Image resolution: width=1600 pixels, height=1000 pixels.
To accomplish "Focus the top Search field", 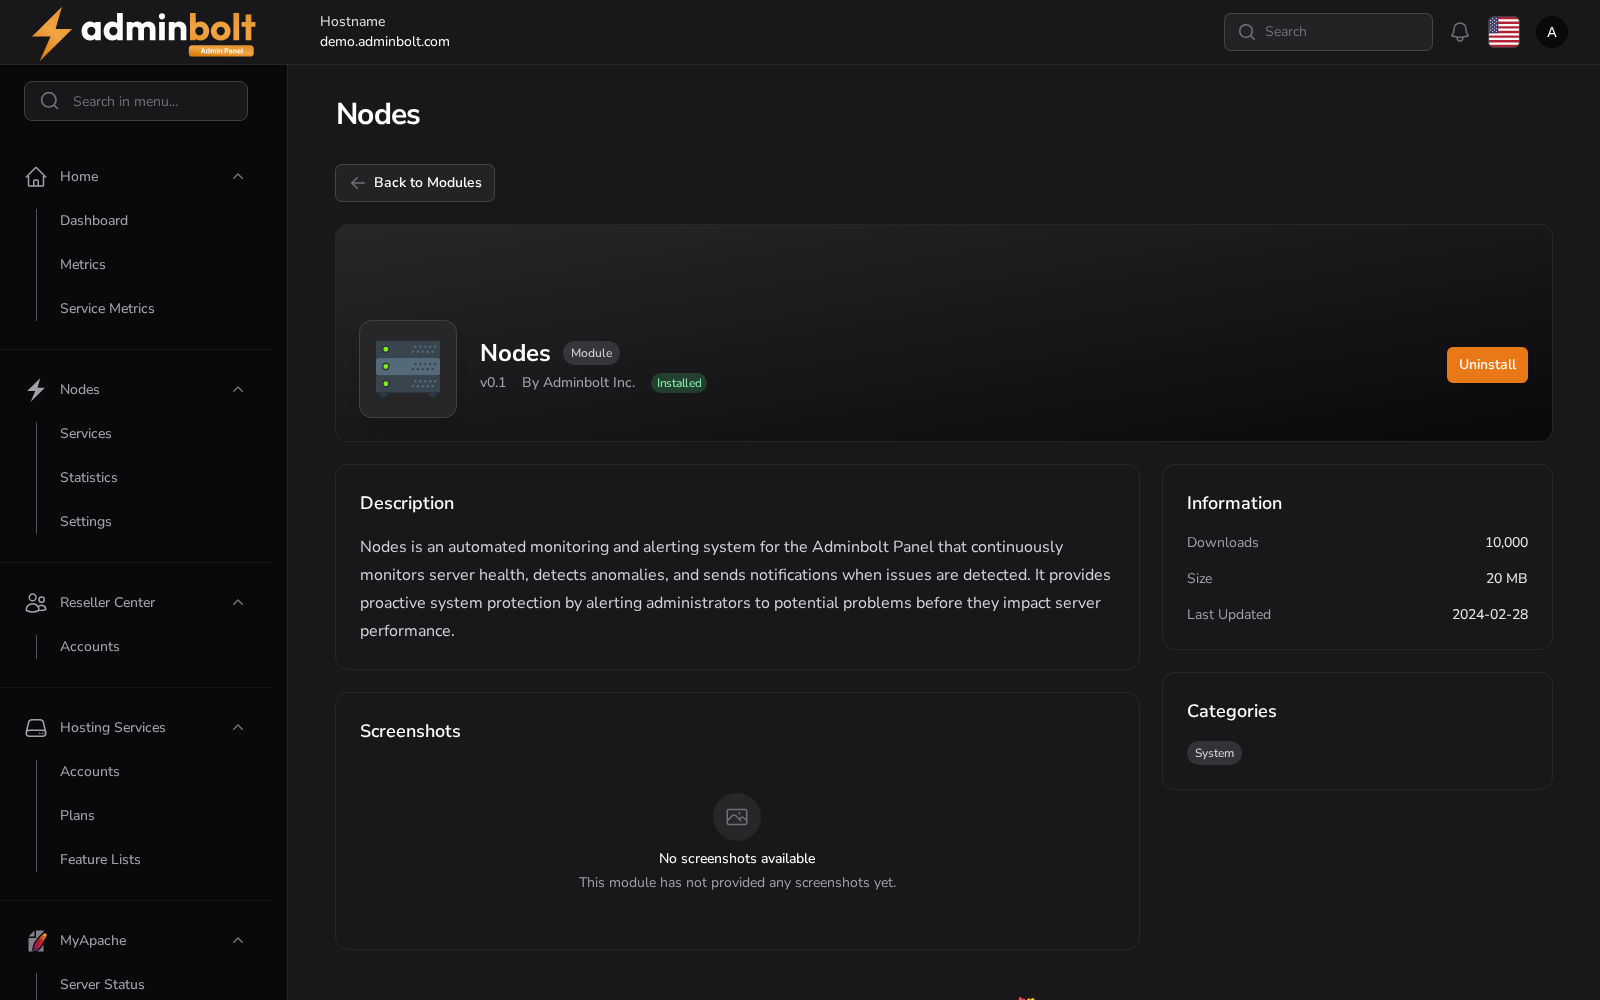I will (x=1328, y=32).
